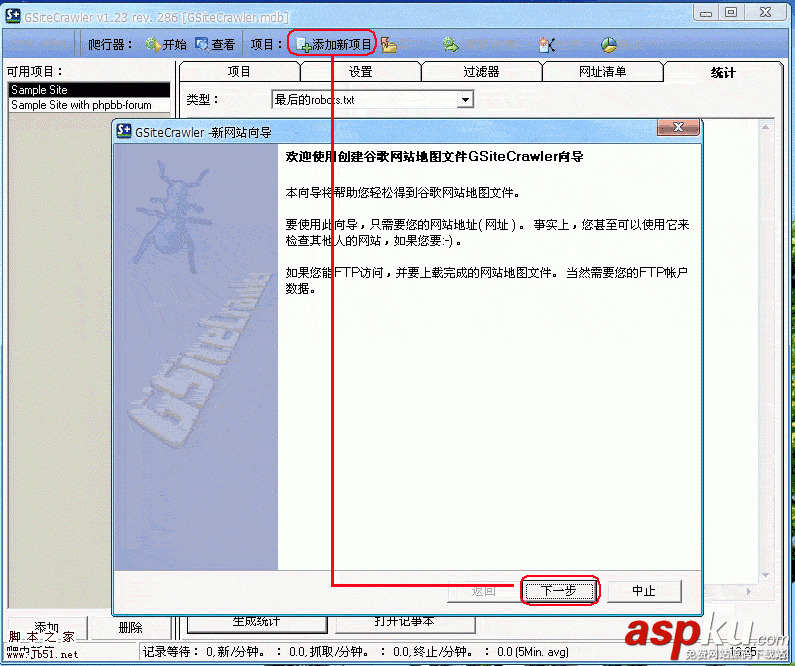The image size is (795, 666).
Task: Click the GSiteCrawler app icon in main title bar
Action: [13, 16]
